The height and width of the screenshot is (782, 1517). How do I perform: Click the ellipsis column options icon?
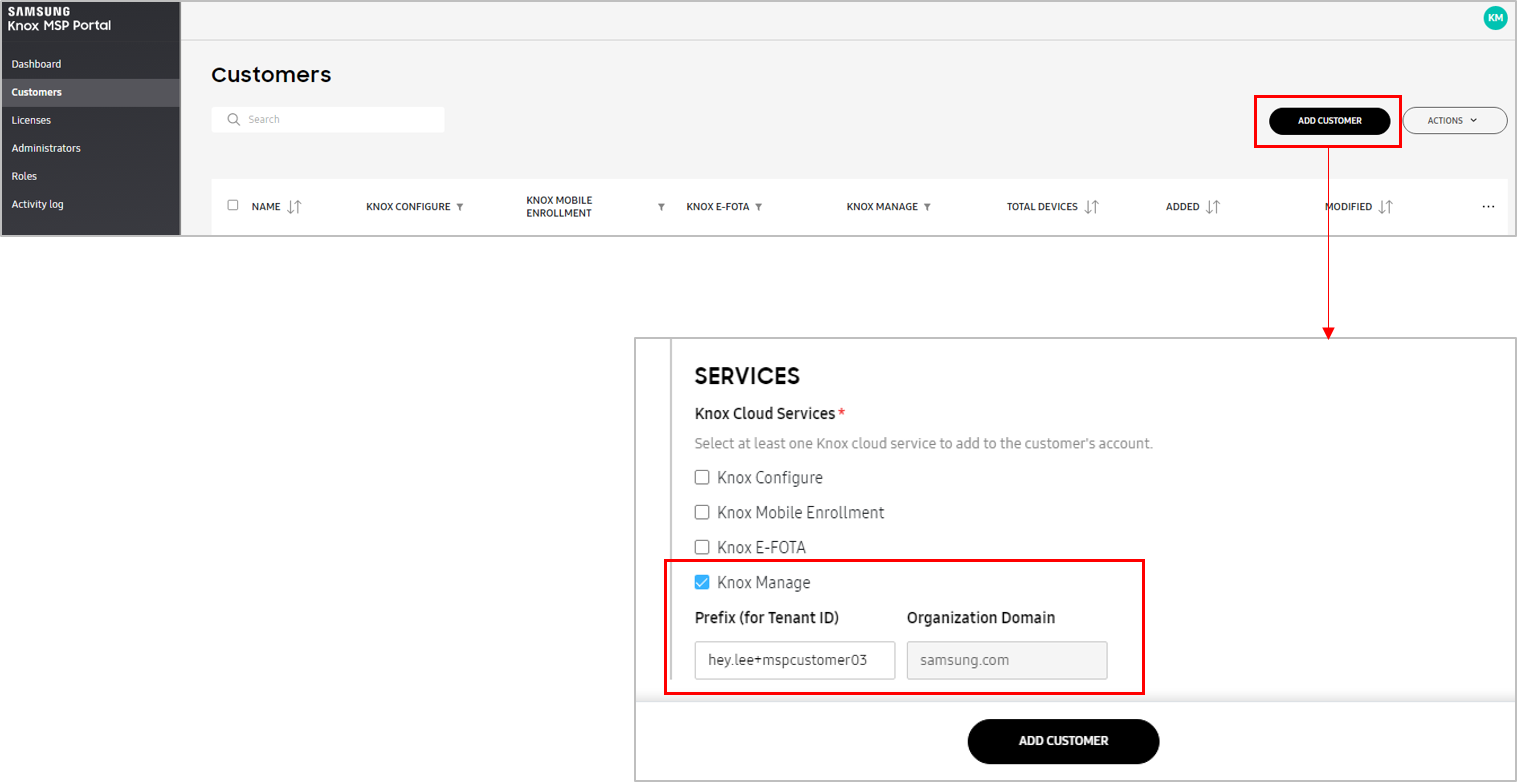tap(1488, 205)
